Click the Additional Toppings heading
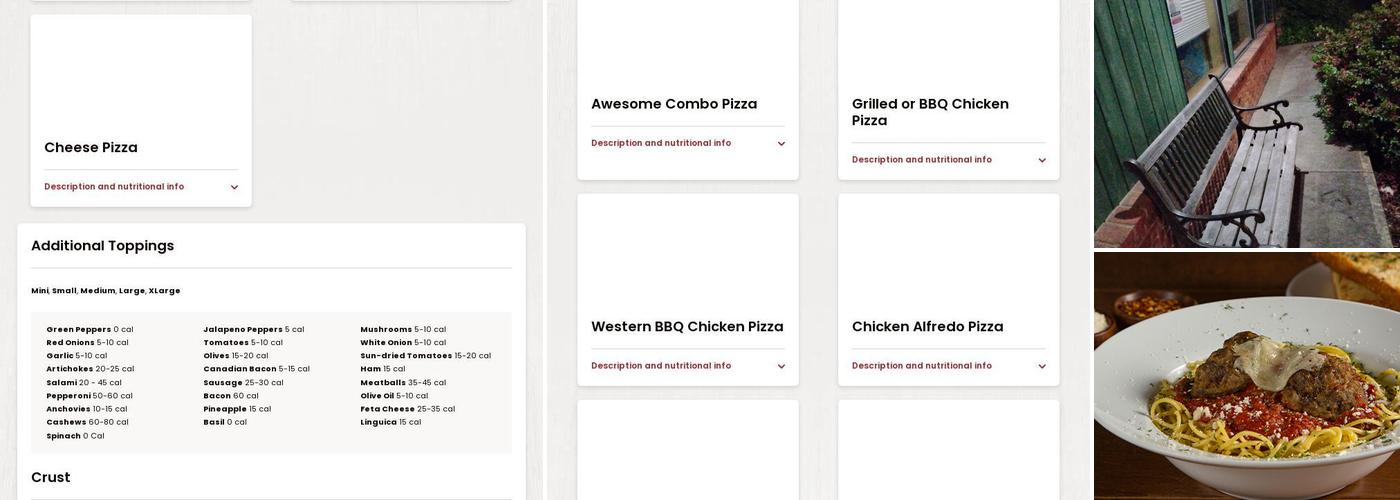 tap(103, 246)
